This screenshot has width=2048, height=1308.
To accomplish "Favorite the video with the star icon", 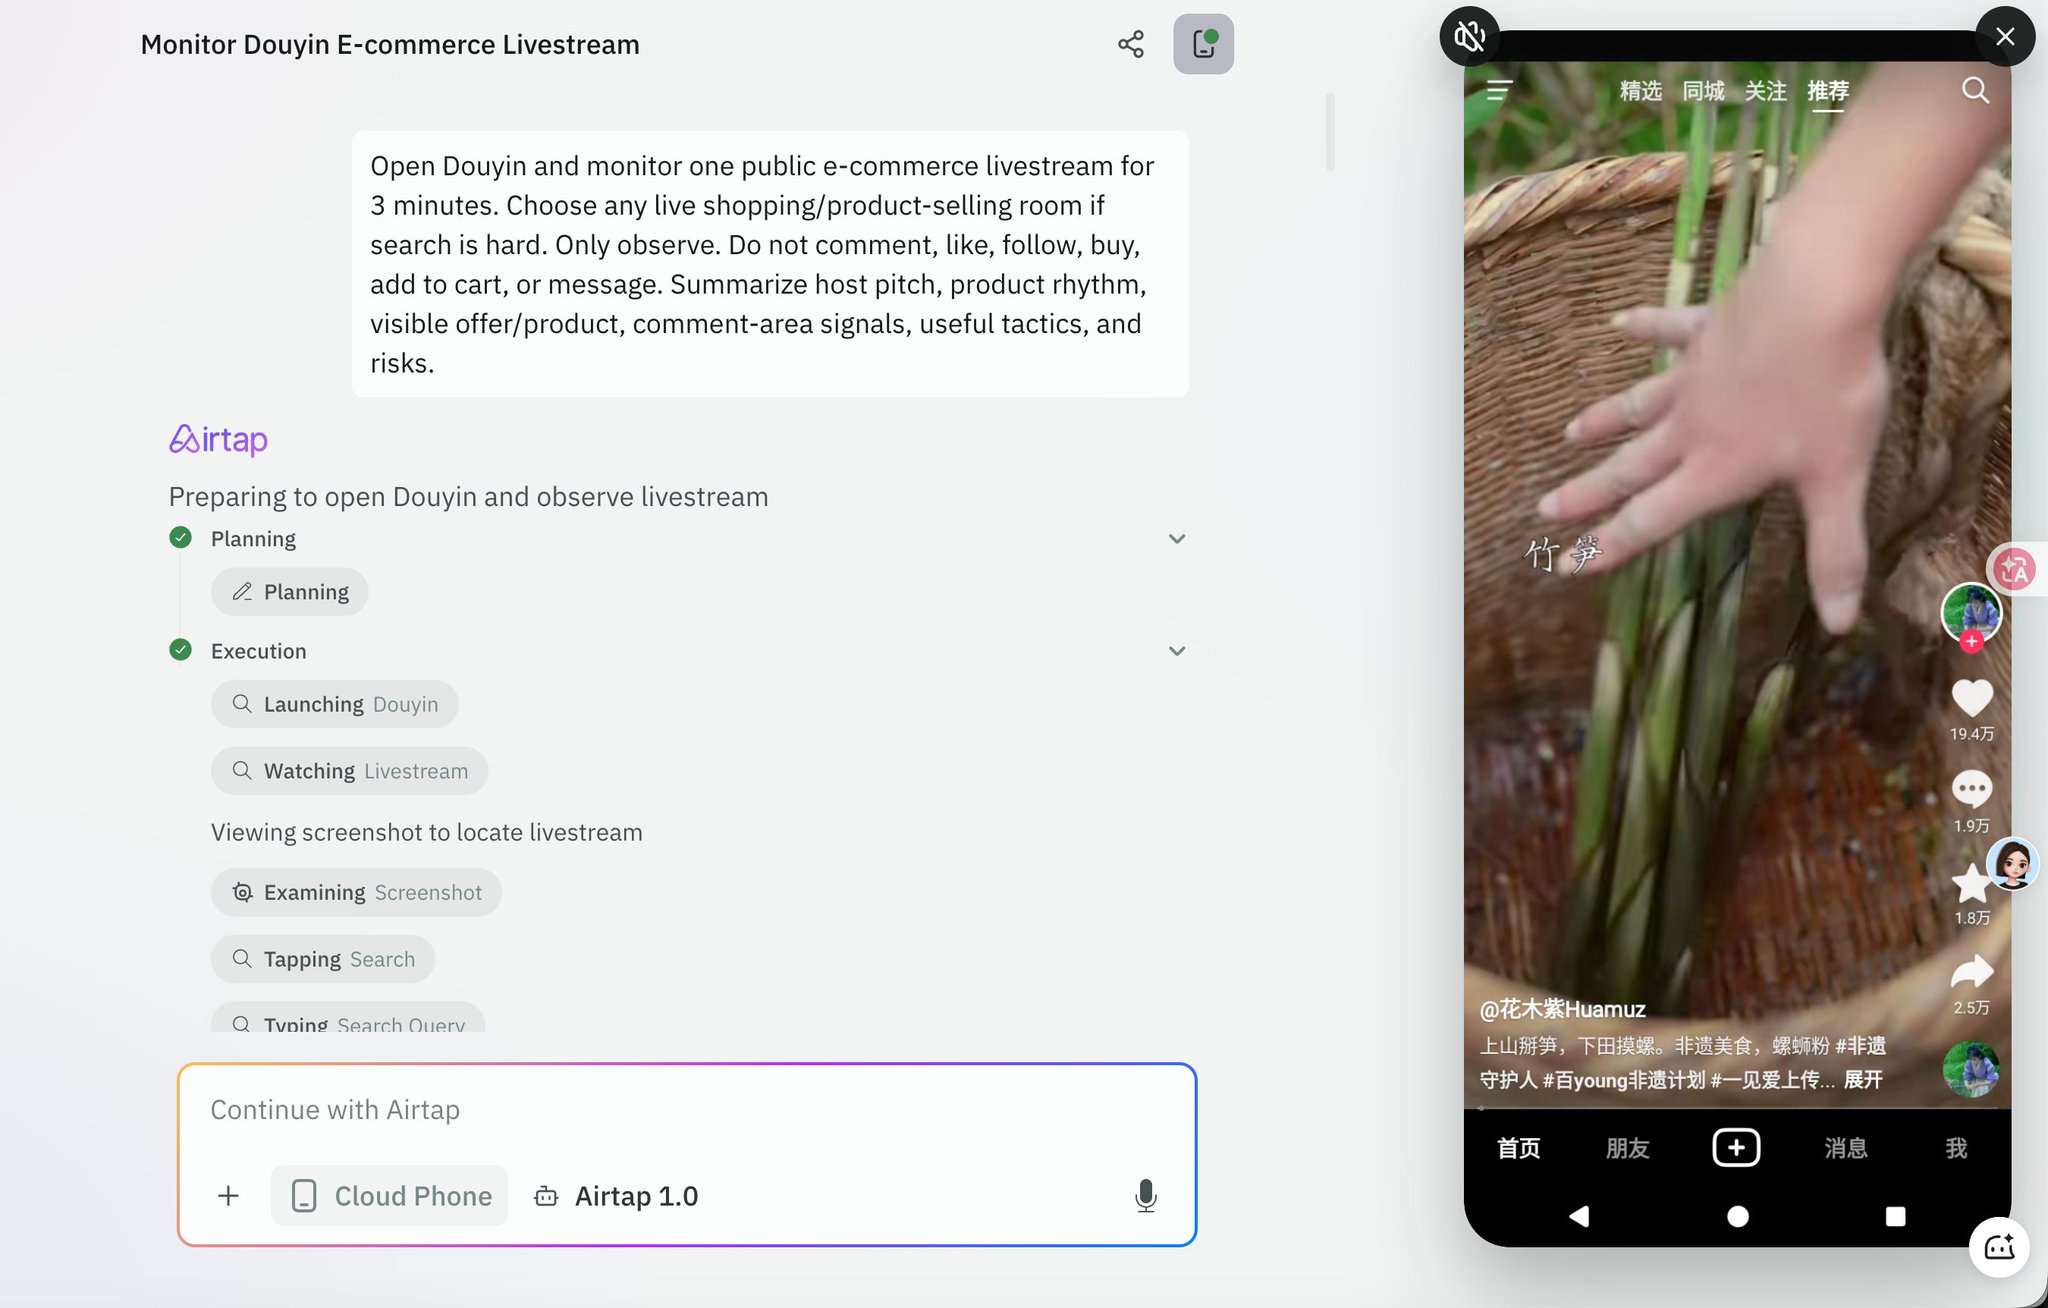I will tap(1970, 883).
